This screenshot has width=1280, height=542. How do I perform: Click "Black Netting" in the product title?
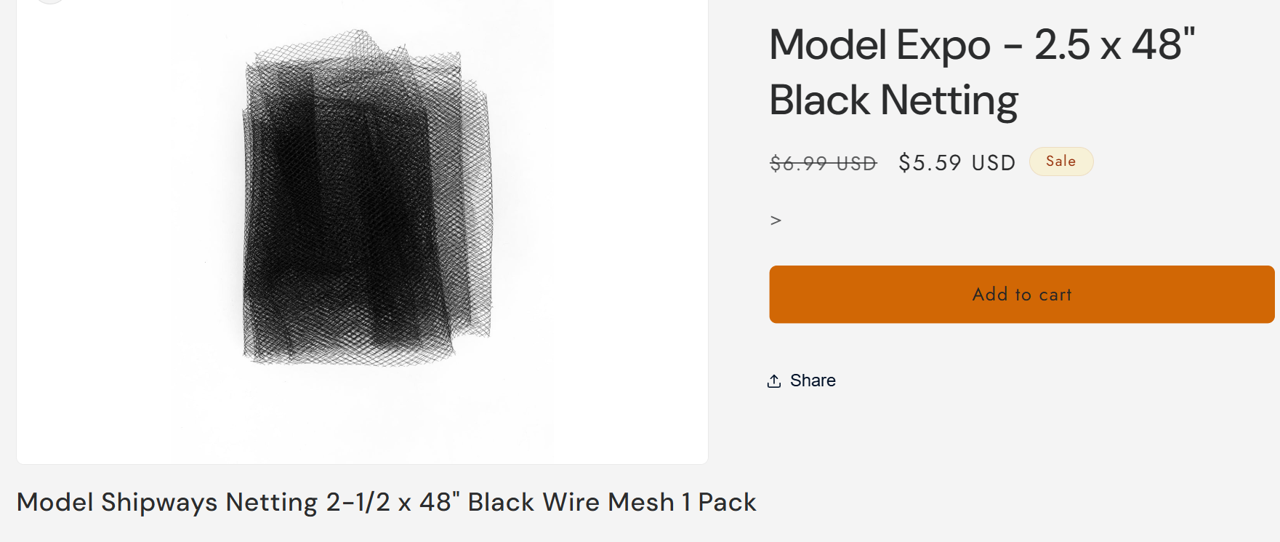point(893,100)
